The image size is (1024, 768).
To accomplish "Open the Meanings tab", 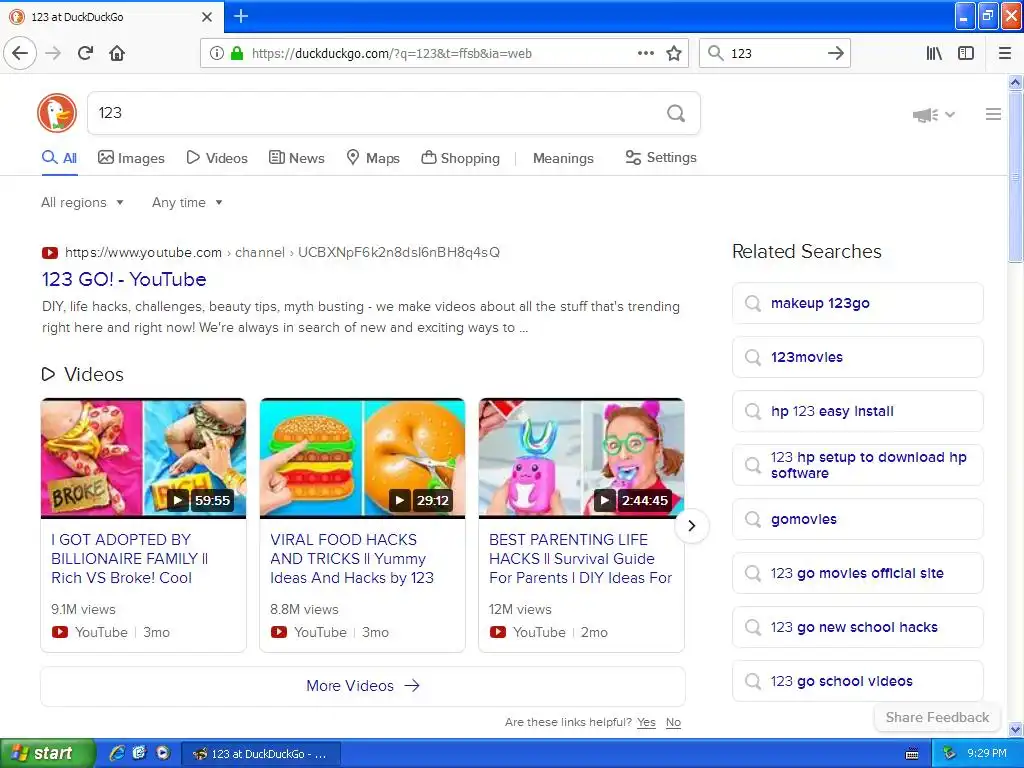I will [563, 158].
